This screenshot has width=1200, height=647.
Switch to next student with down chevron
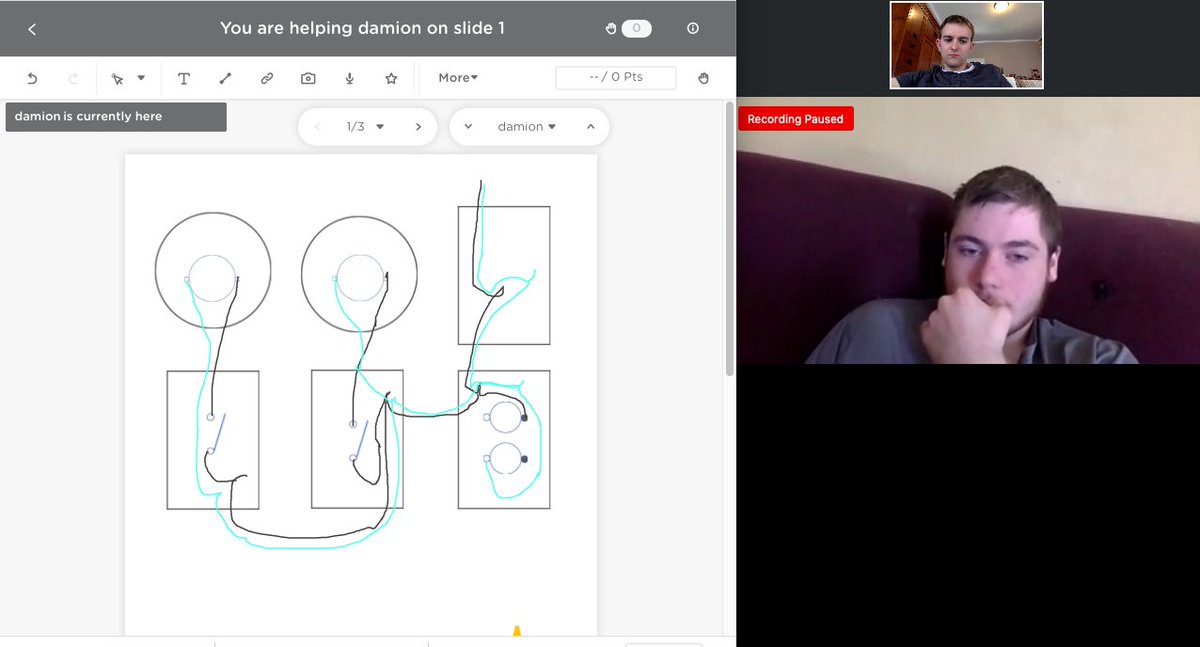pyautogui.click(x=468, y=127)
